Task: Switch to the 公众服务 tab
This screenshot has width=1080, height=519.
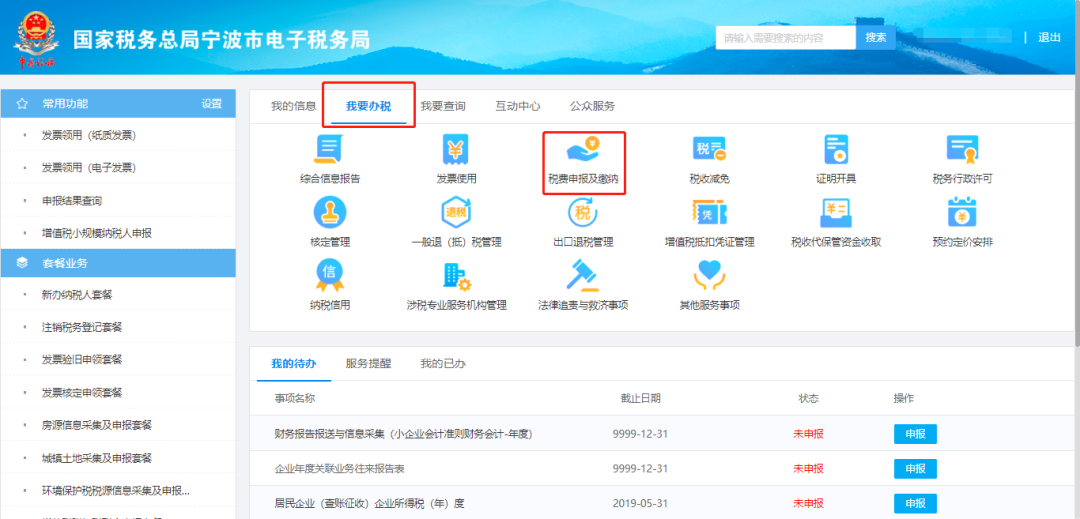Action: coord(592,106)
